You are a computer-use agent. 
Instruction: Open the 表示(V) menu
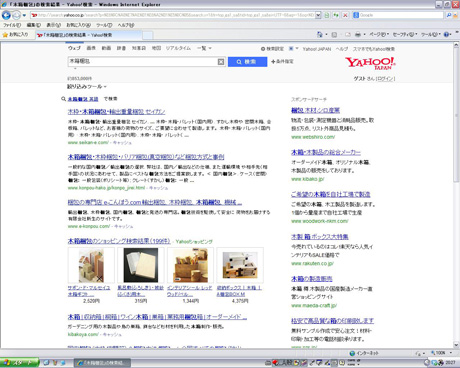53,25
